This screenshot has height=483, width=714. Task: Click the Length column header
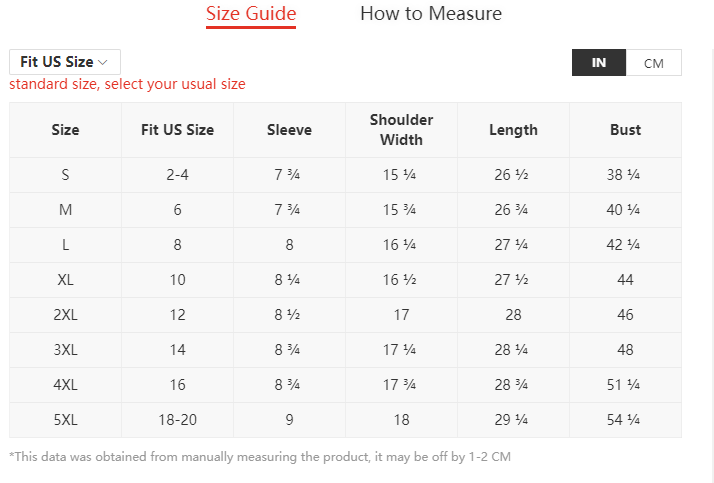(x=513, y=130)
